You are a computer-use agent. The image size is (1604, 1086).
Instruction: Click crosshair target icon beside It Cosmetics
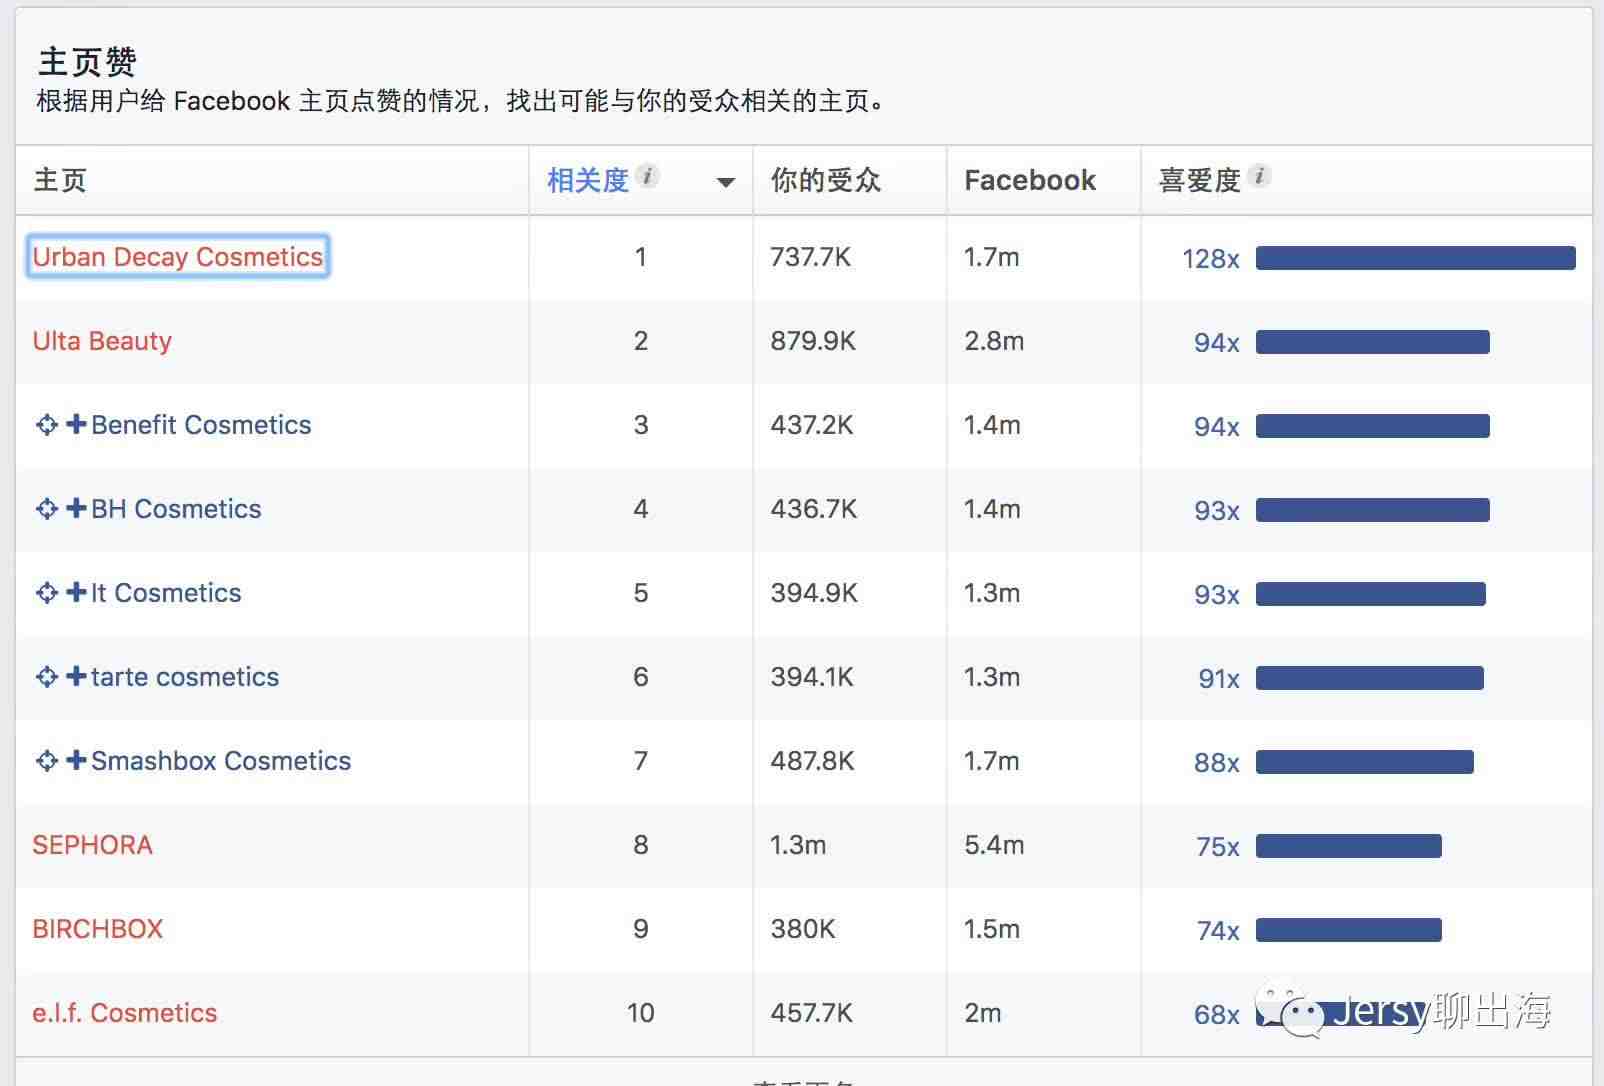pyautogui.click(x=46, y=593)
